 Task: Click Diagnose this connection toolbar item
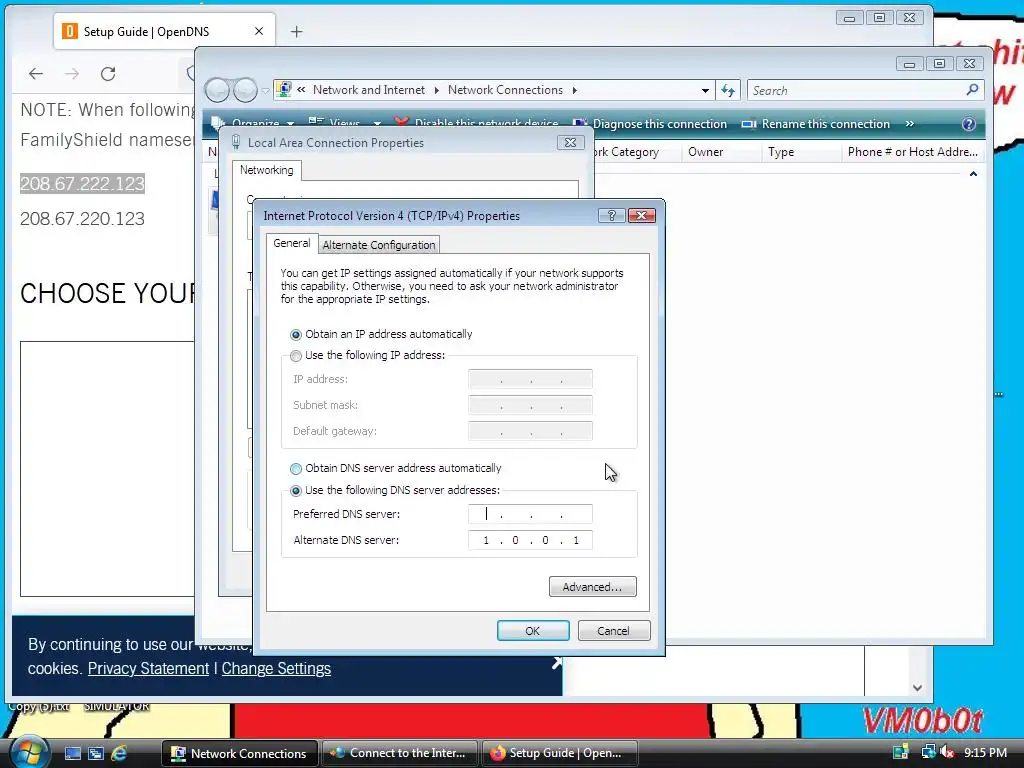click(650, 123)
